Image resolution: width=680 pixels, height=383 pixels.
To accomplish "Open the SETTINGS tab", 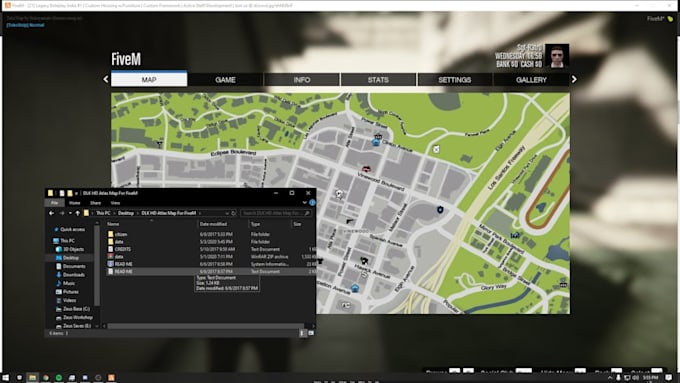I will [454, 80].
